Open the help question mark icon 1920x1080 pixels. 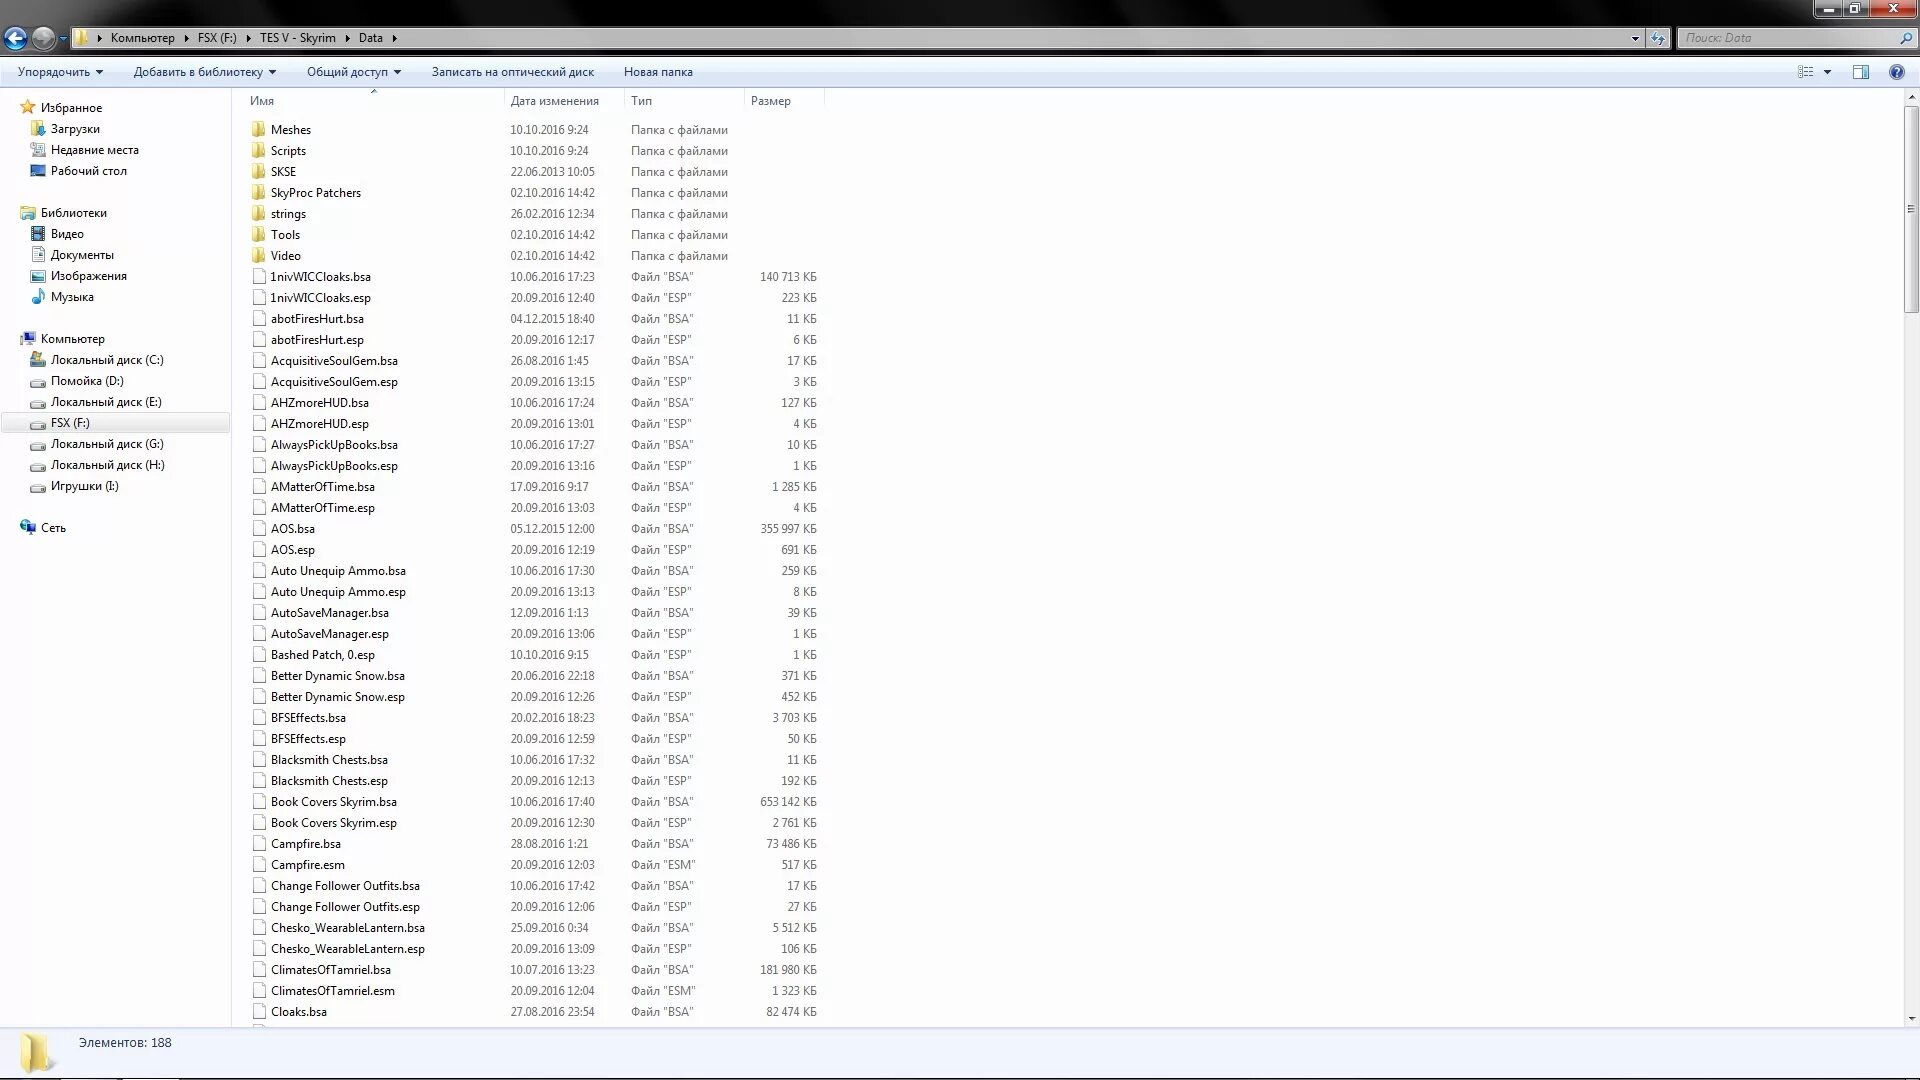point(1896,72)
